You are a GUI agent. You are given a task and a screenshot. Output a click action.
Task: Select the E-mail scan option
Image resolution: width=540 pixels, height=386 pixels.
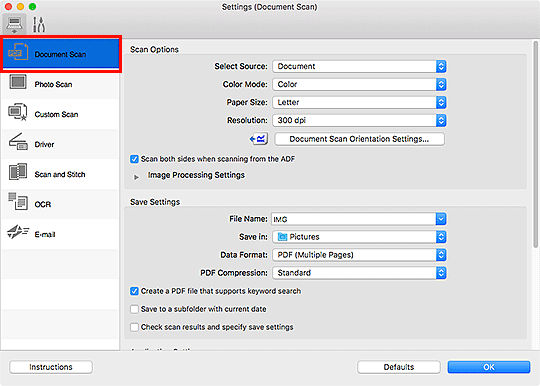click(x=61, y=234)
